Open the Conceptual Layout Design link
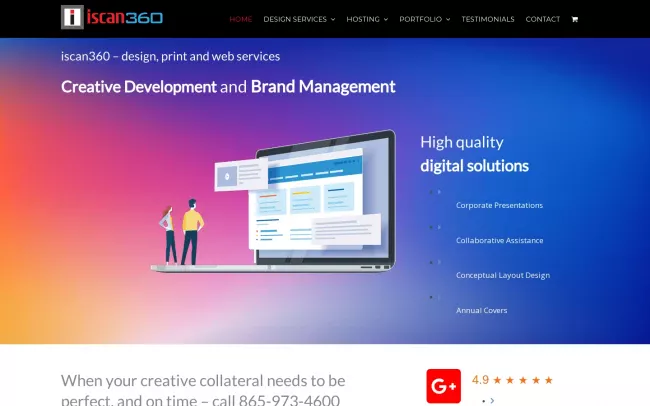Screen dimensions: 650x406 point(502,275)
